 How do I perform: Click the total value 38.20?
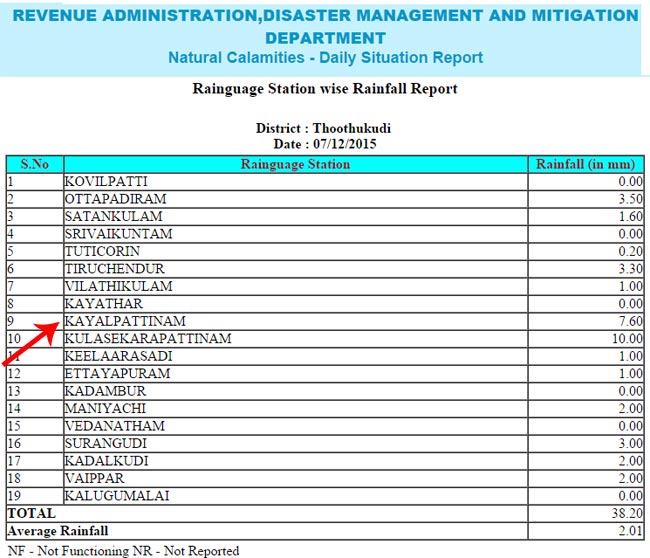point(628,514)
